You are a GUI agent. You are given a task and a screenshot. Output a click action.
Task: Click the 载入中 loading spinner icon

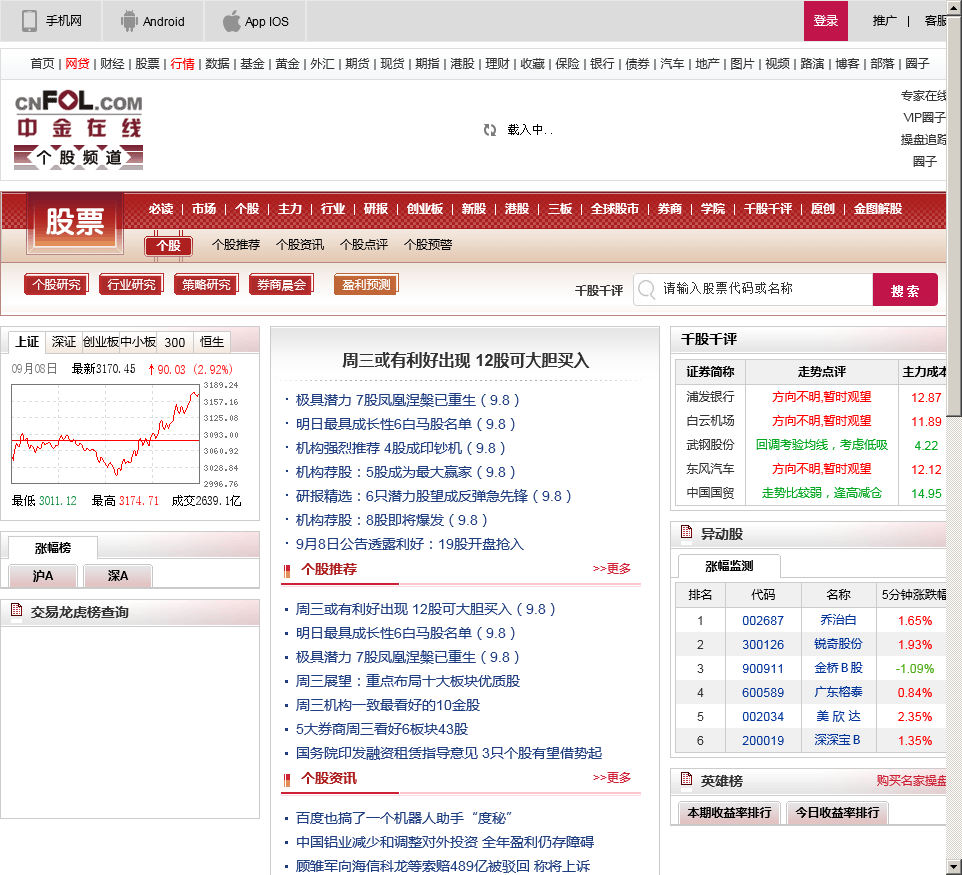coord(490,130)
